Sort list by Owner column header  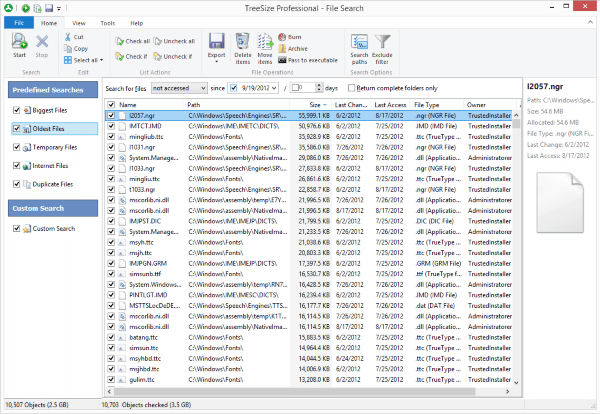tap(488, 104)
